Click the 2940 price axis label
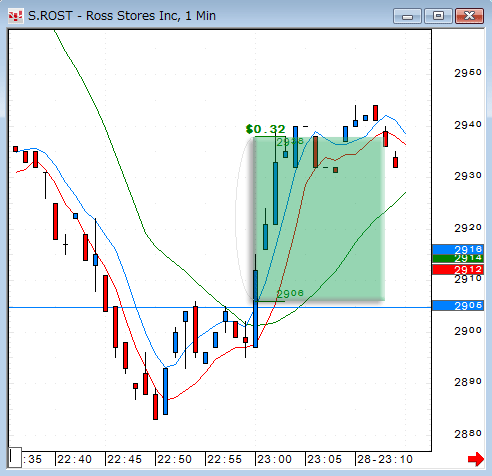Screen dimensions: 492x476 (468, 125)
